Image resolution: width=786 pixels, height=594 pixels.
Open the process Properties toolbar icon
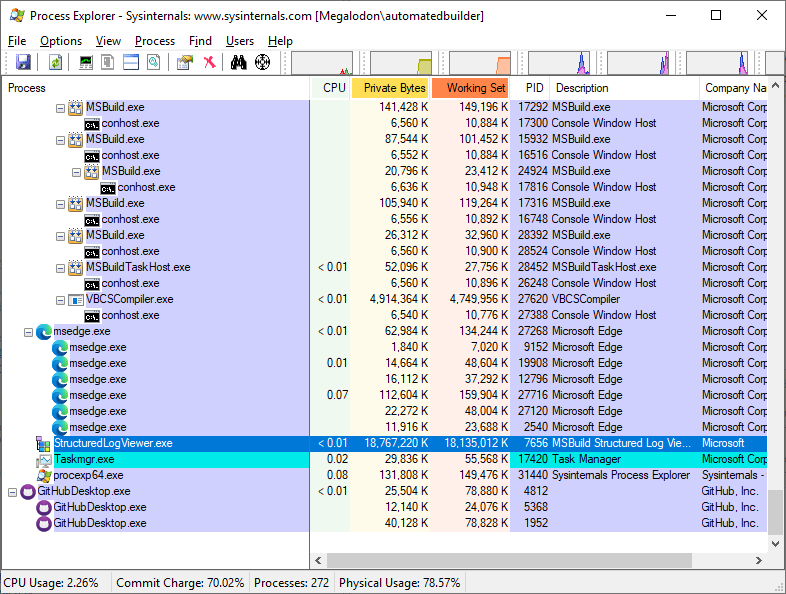[185, 62]
